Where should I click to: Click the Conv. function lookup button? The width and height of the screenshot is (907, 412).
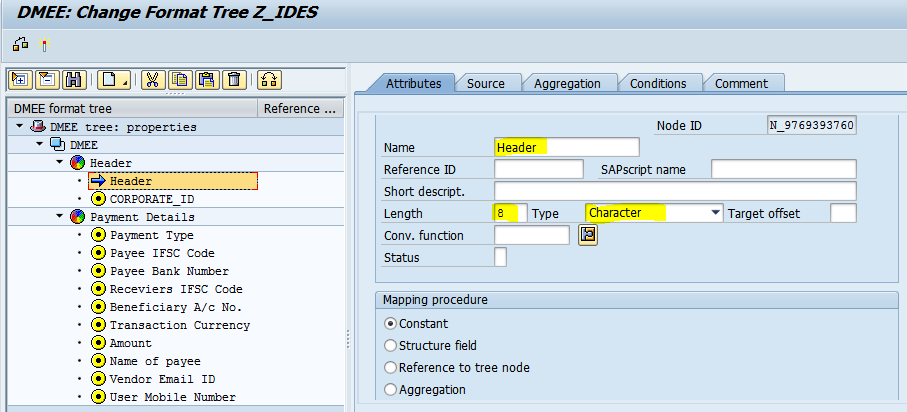pos(588,236)
